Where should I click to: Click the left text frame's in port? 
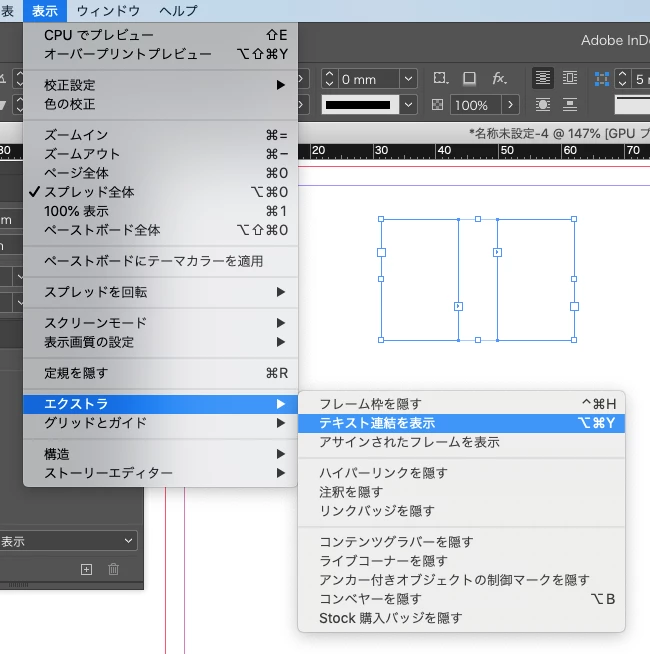(381, 252)
